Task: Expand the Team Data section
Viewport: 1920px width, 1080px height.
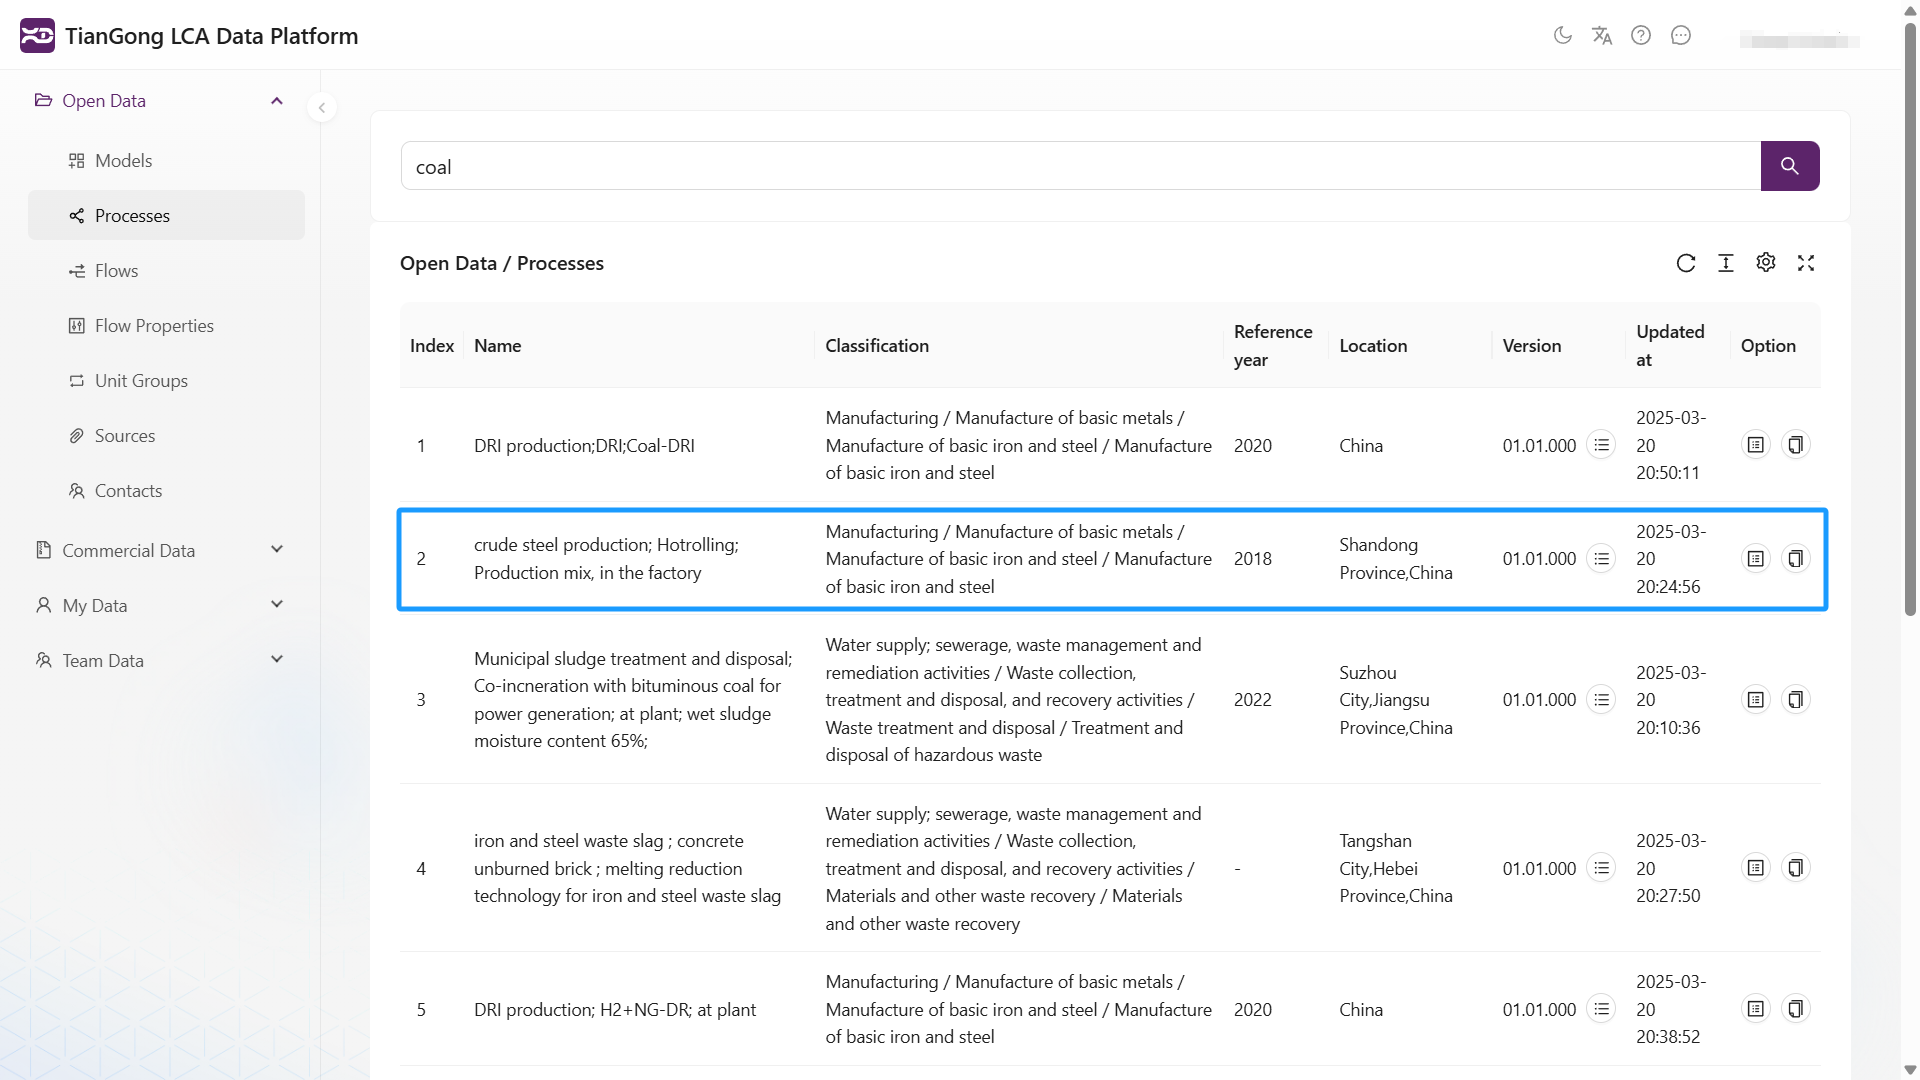Action: [x=277, y=659]
